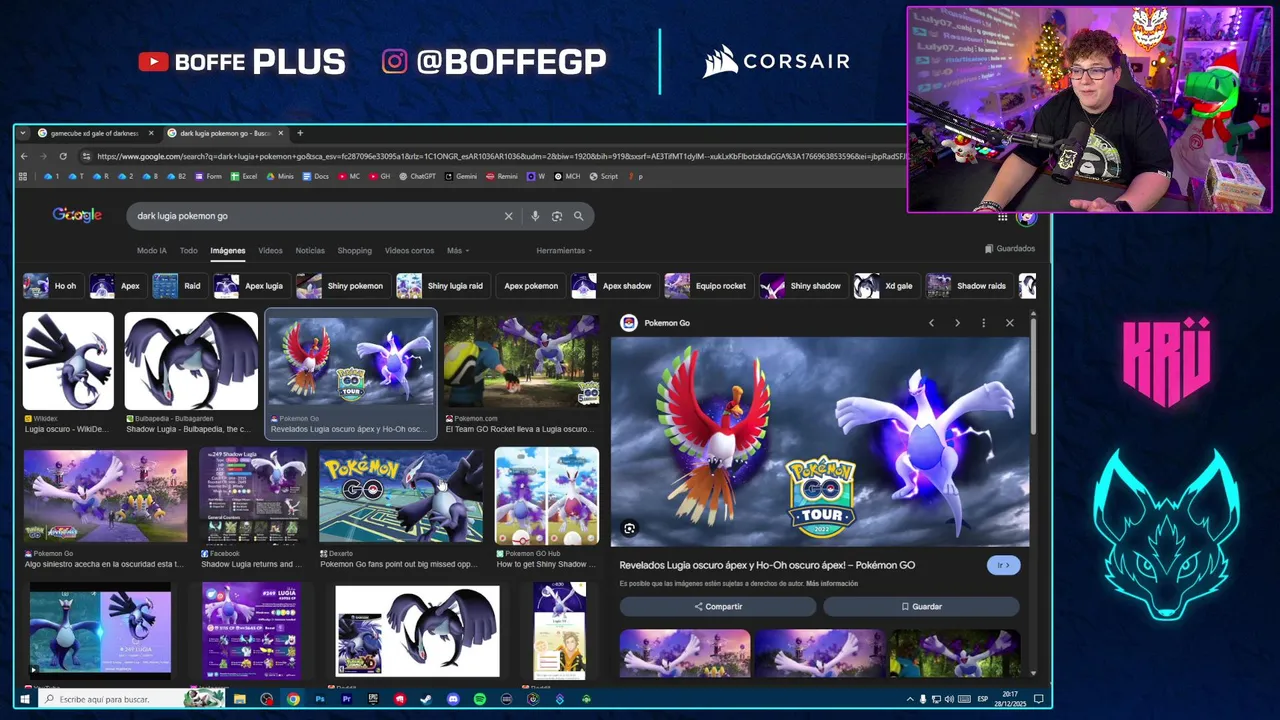Filter by Equipo rocket chip
The width and height of the screenshot is (1280, 720).
pos(707,286)
